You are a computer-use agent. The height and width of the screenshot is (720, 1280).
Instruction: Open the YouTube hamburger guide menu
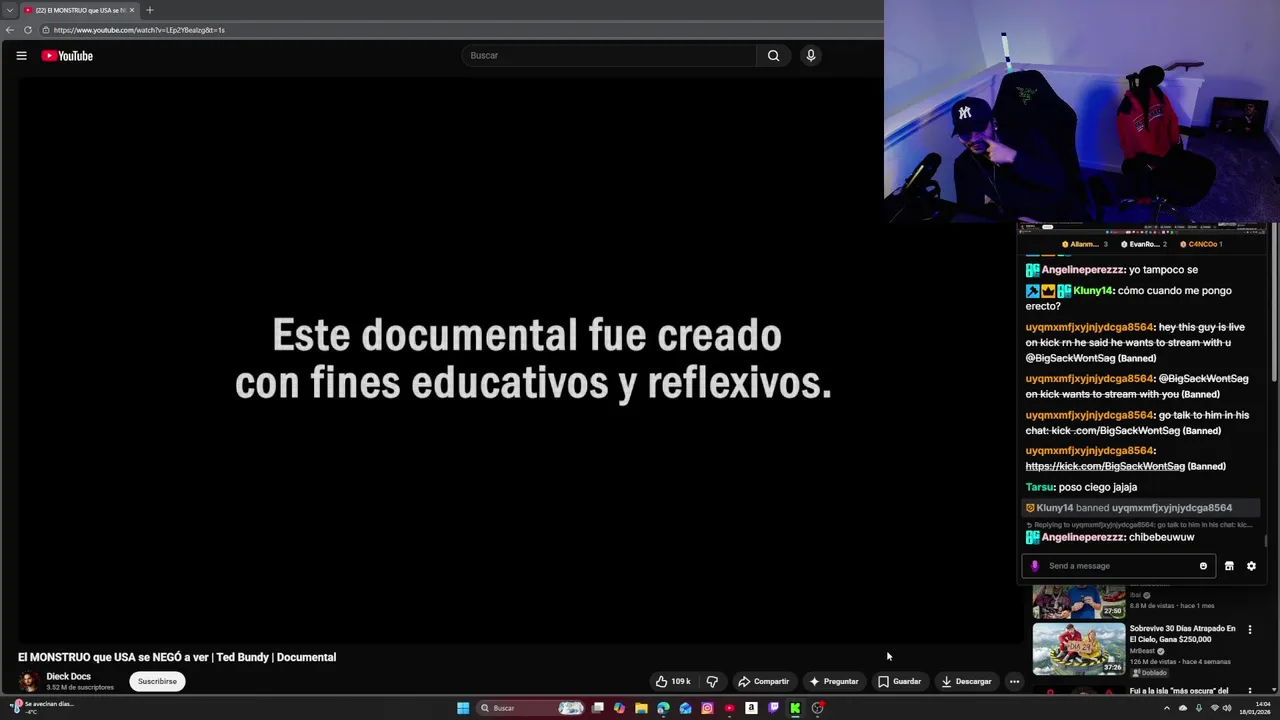tap(21, 56)
